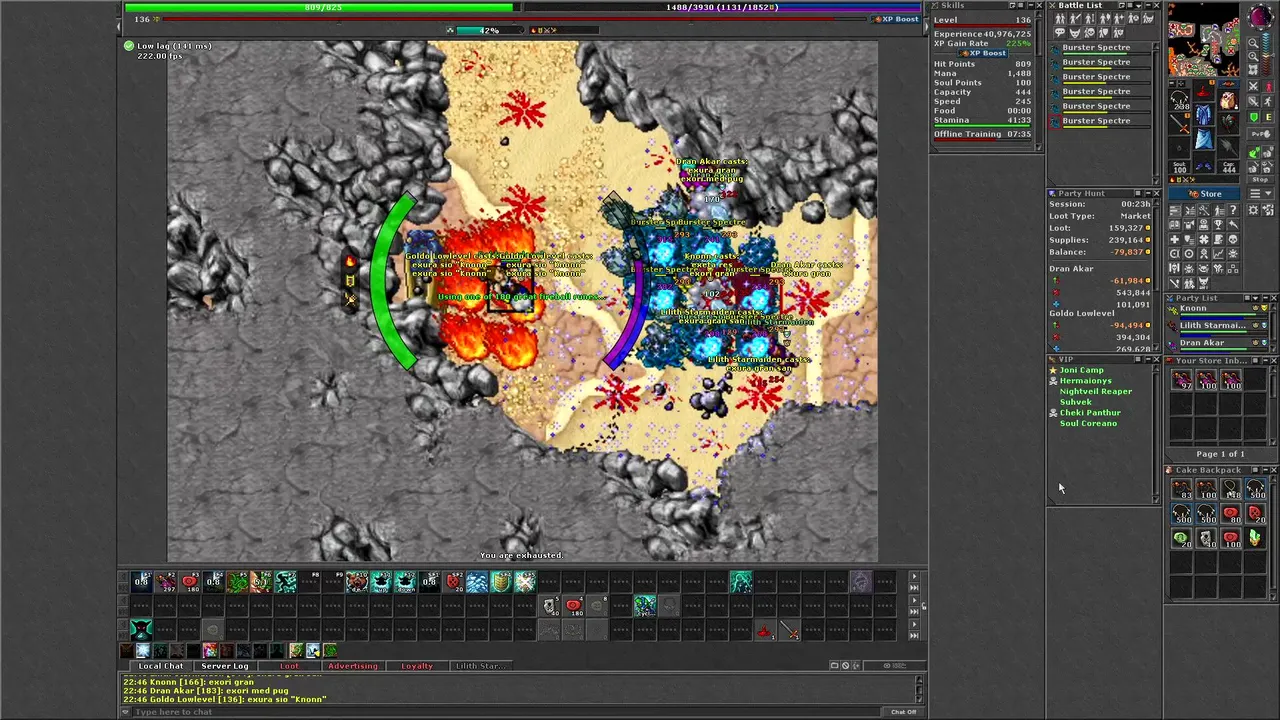This screenshot has width=1280, height=720.
Task: Click Joni Camp in the VIP list
Action: tap(1081, 370)
